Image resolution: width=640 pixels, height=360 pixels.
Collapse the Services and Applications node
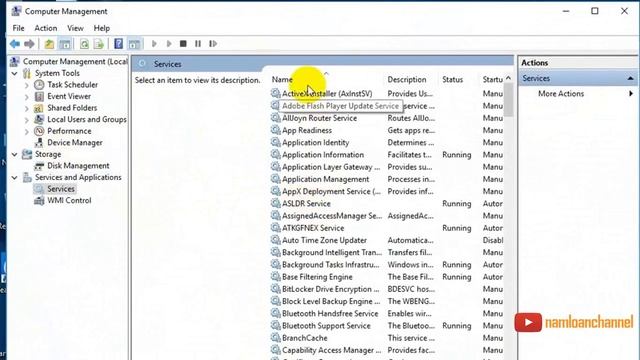15,178
